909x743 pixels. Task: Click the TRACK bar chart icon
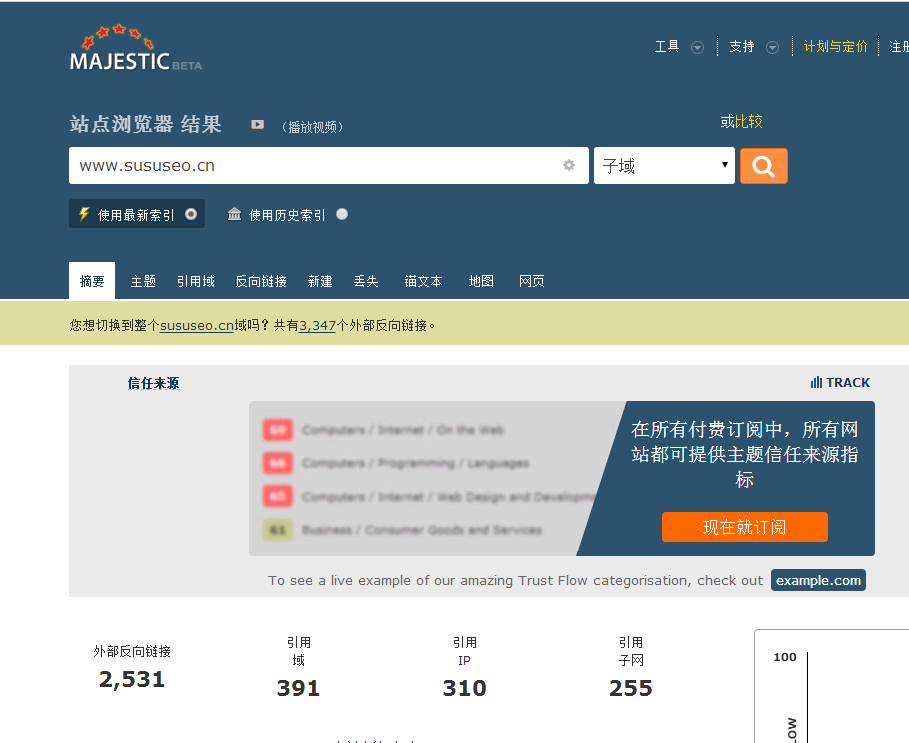coord(816,383)
